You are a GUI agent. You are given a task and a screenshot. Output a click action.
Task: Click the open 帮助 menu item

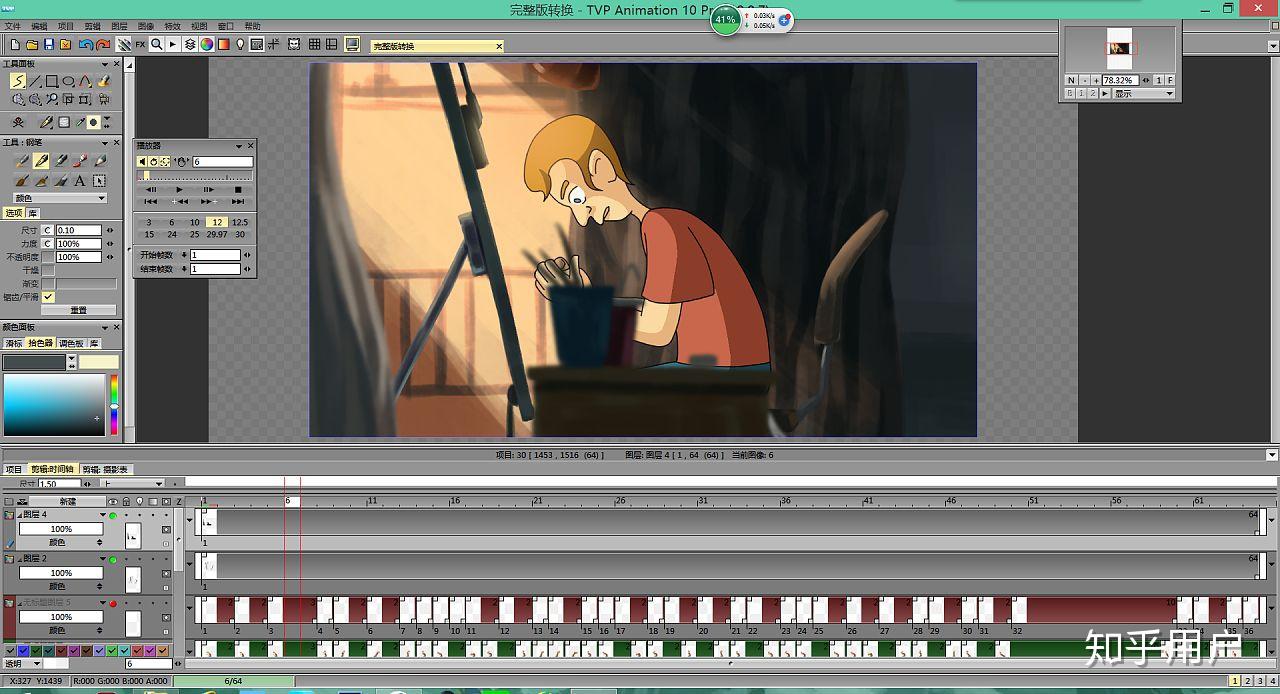[252, 26]
